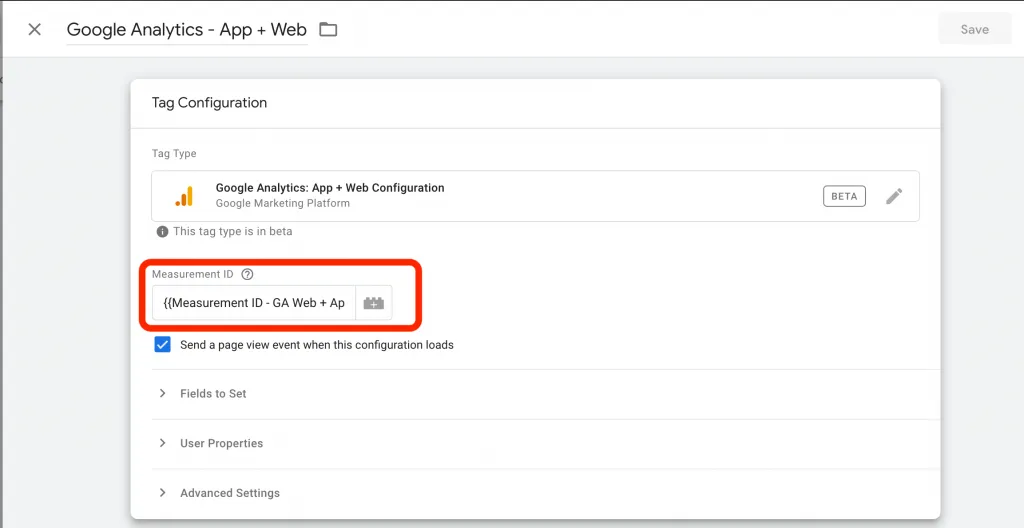The image size is (1024, 528).
Task: Click the folder icon beside the tag name
Action: pos(328,29)
